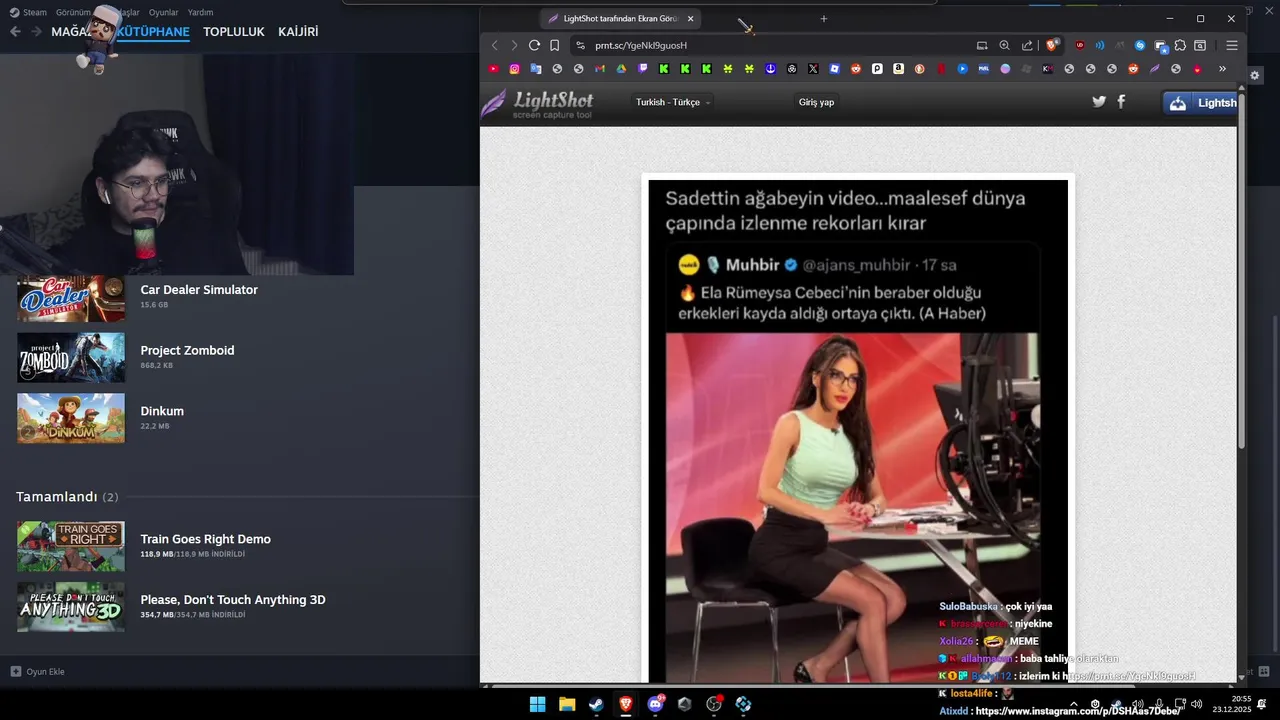The image size is (1280, 720).
Task: Open the Turkish - Türkçe language dropdown
Action: (x=673, y=102)
